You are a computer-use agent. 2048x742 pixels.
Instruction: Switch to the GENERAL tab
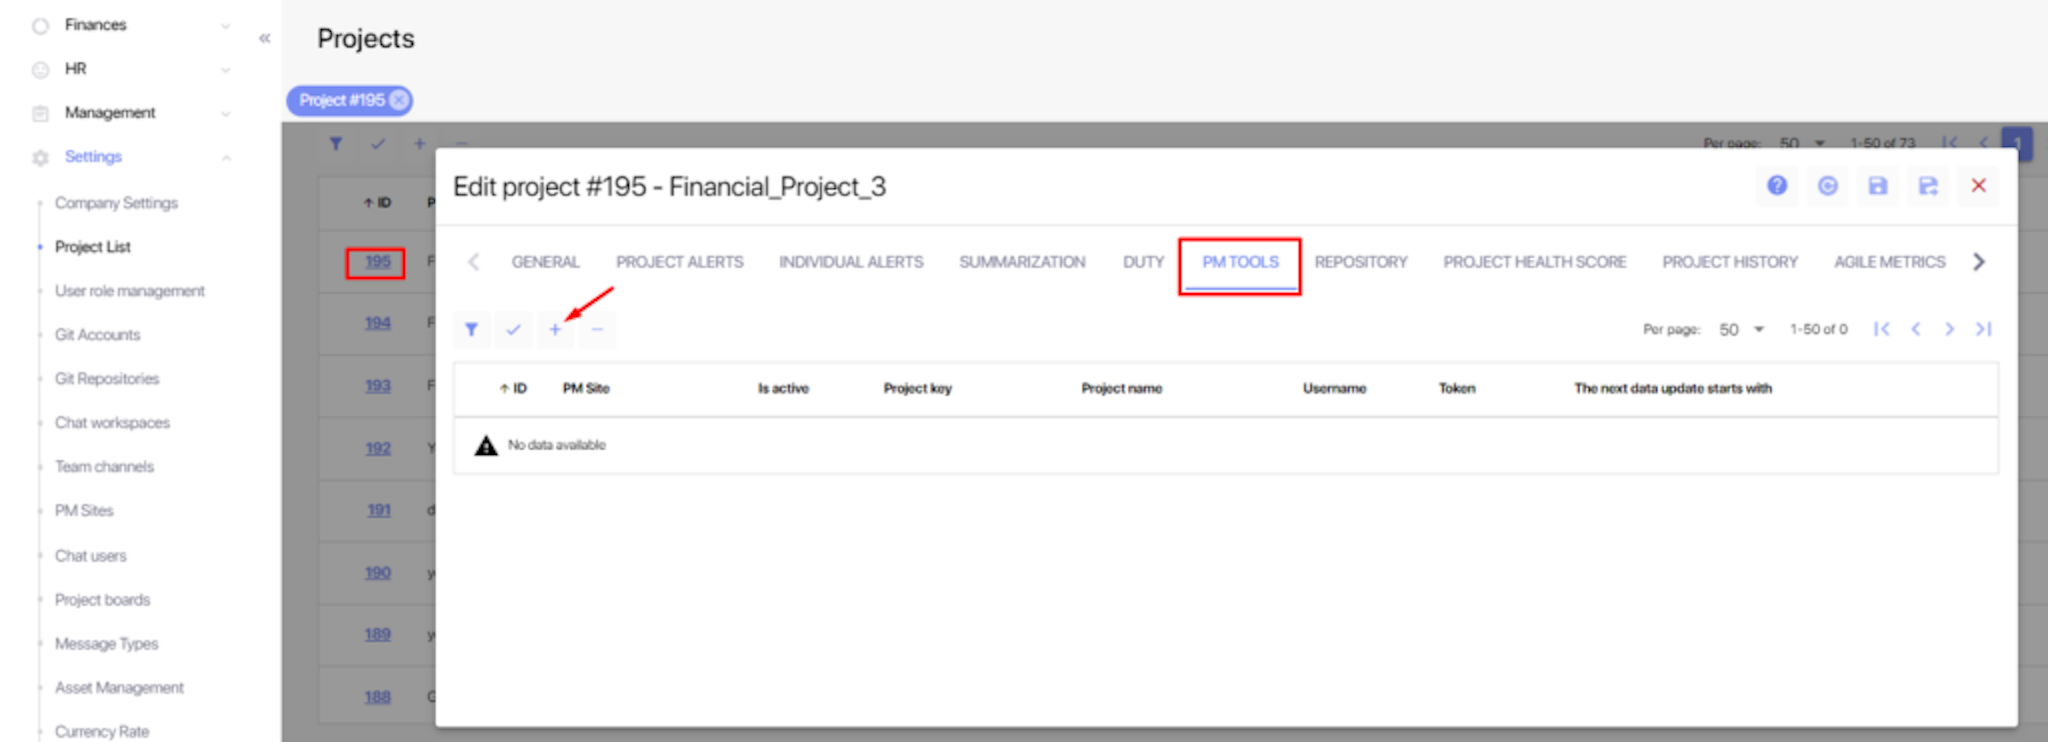pos(545,262)
